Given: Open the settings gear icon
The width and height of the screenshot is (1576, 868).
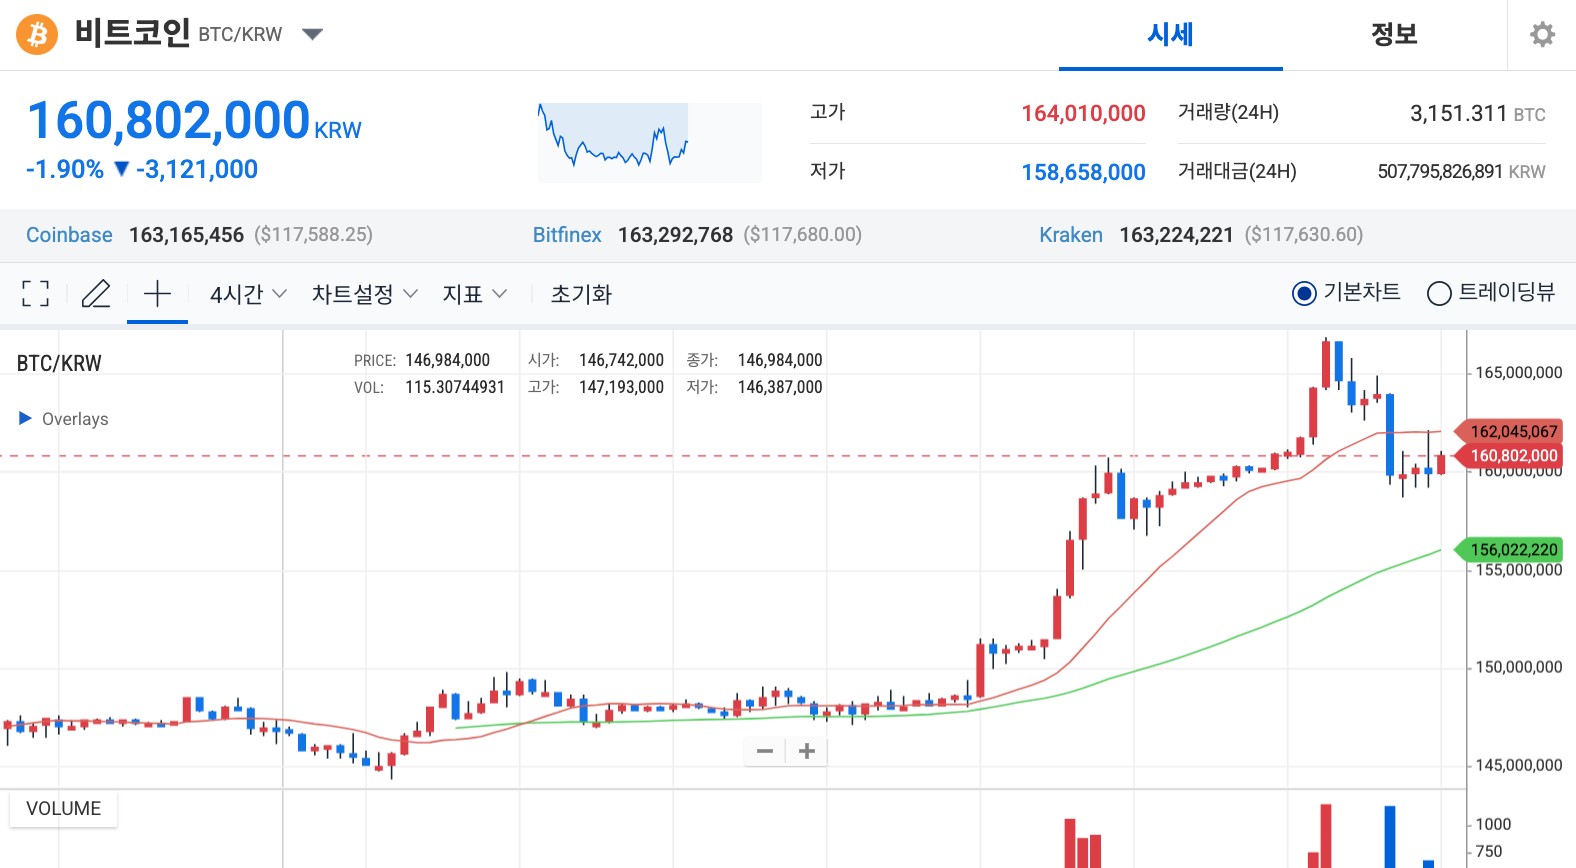Looking at the screenshot, I should click(1542, 35).
